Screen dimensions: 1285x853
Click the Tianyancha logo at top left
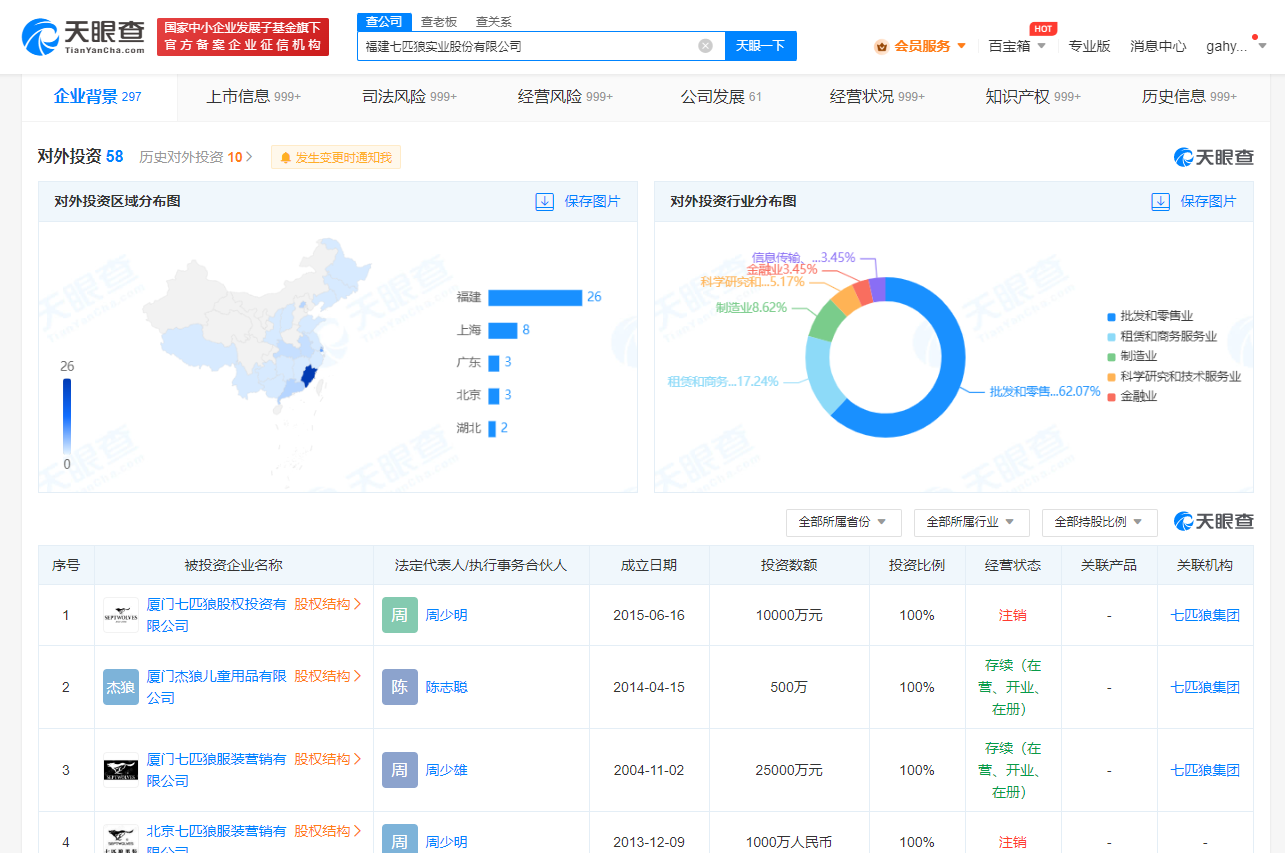pyautogui.click(x=84, y=36)
